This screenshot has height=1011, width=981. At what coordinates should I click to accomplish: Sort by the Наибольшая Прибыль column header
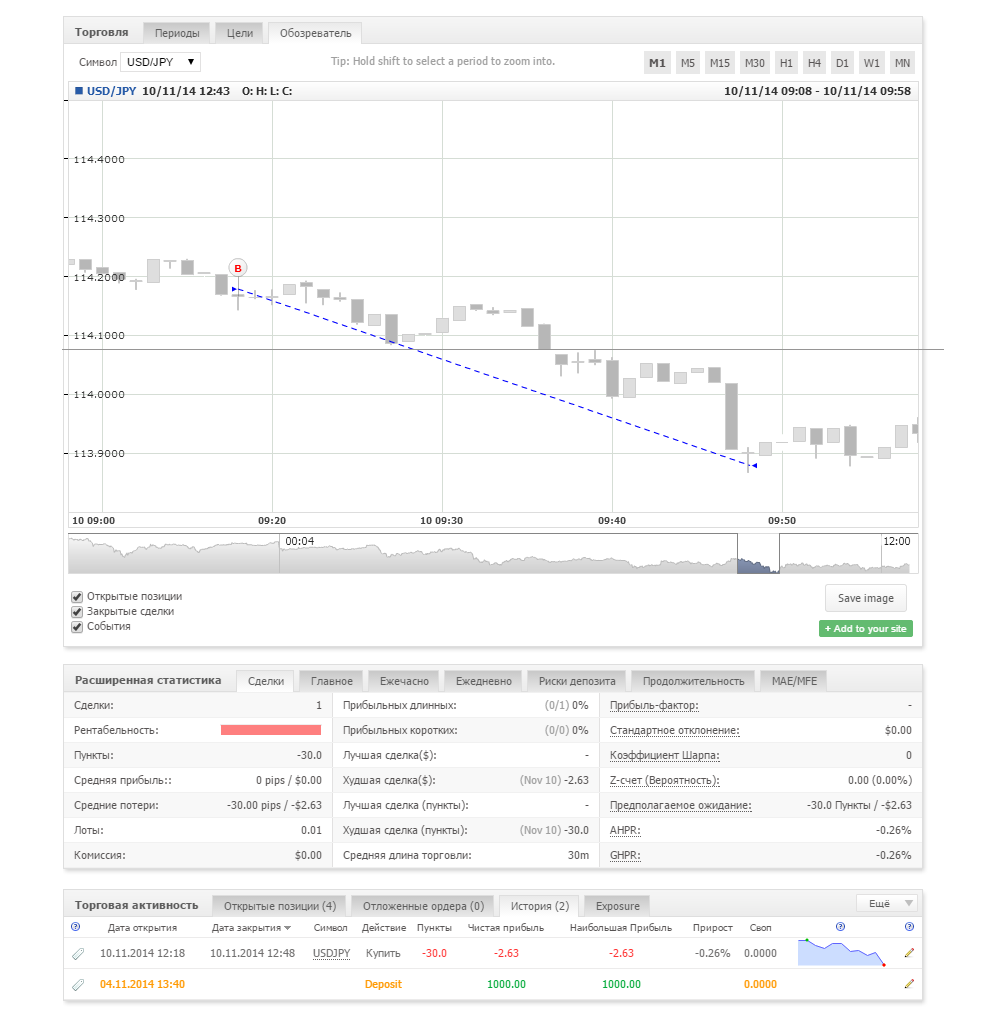coord(620,928)
